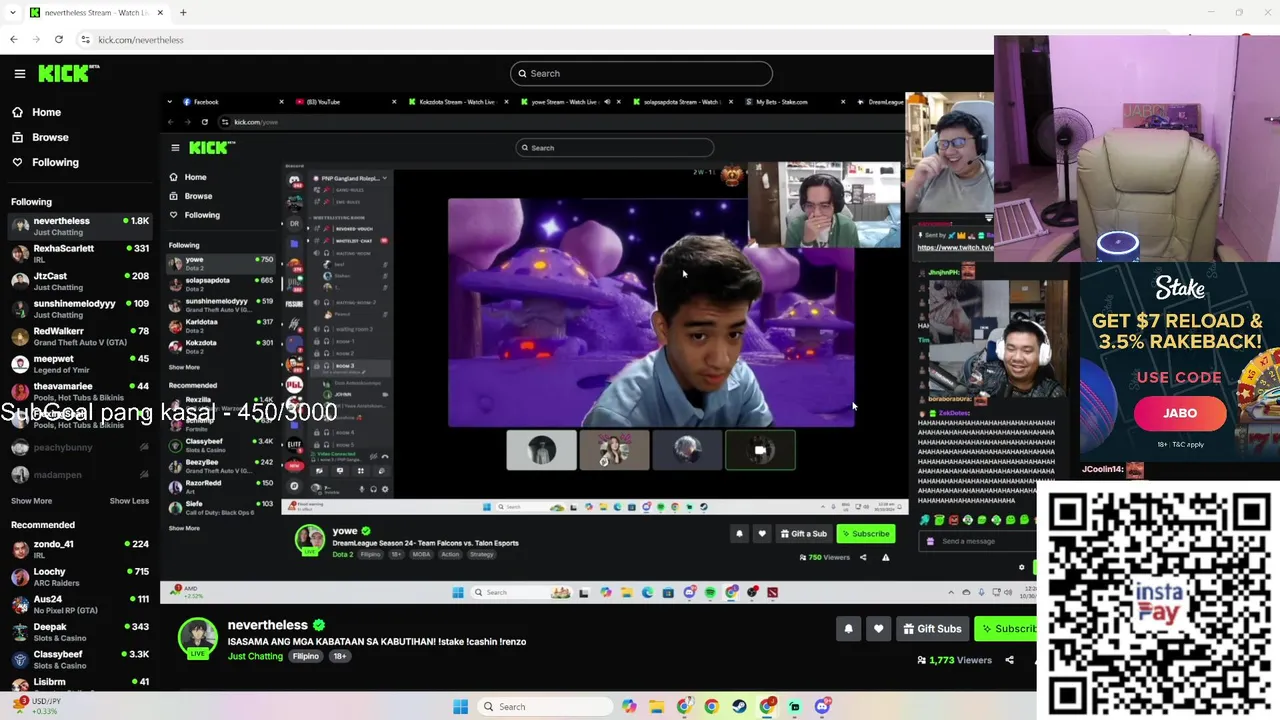Reload the page with browser refresh icon

pos(59,39)
